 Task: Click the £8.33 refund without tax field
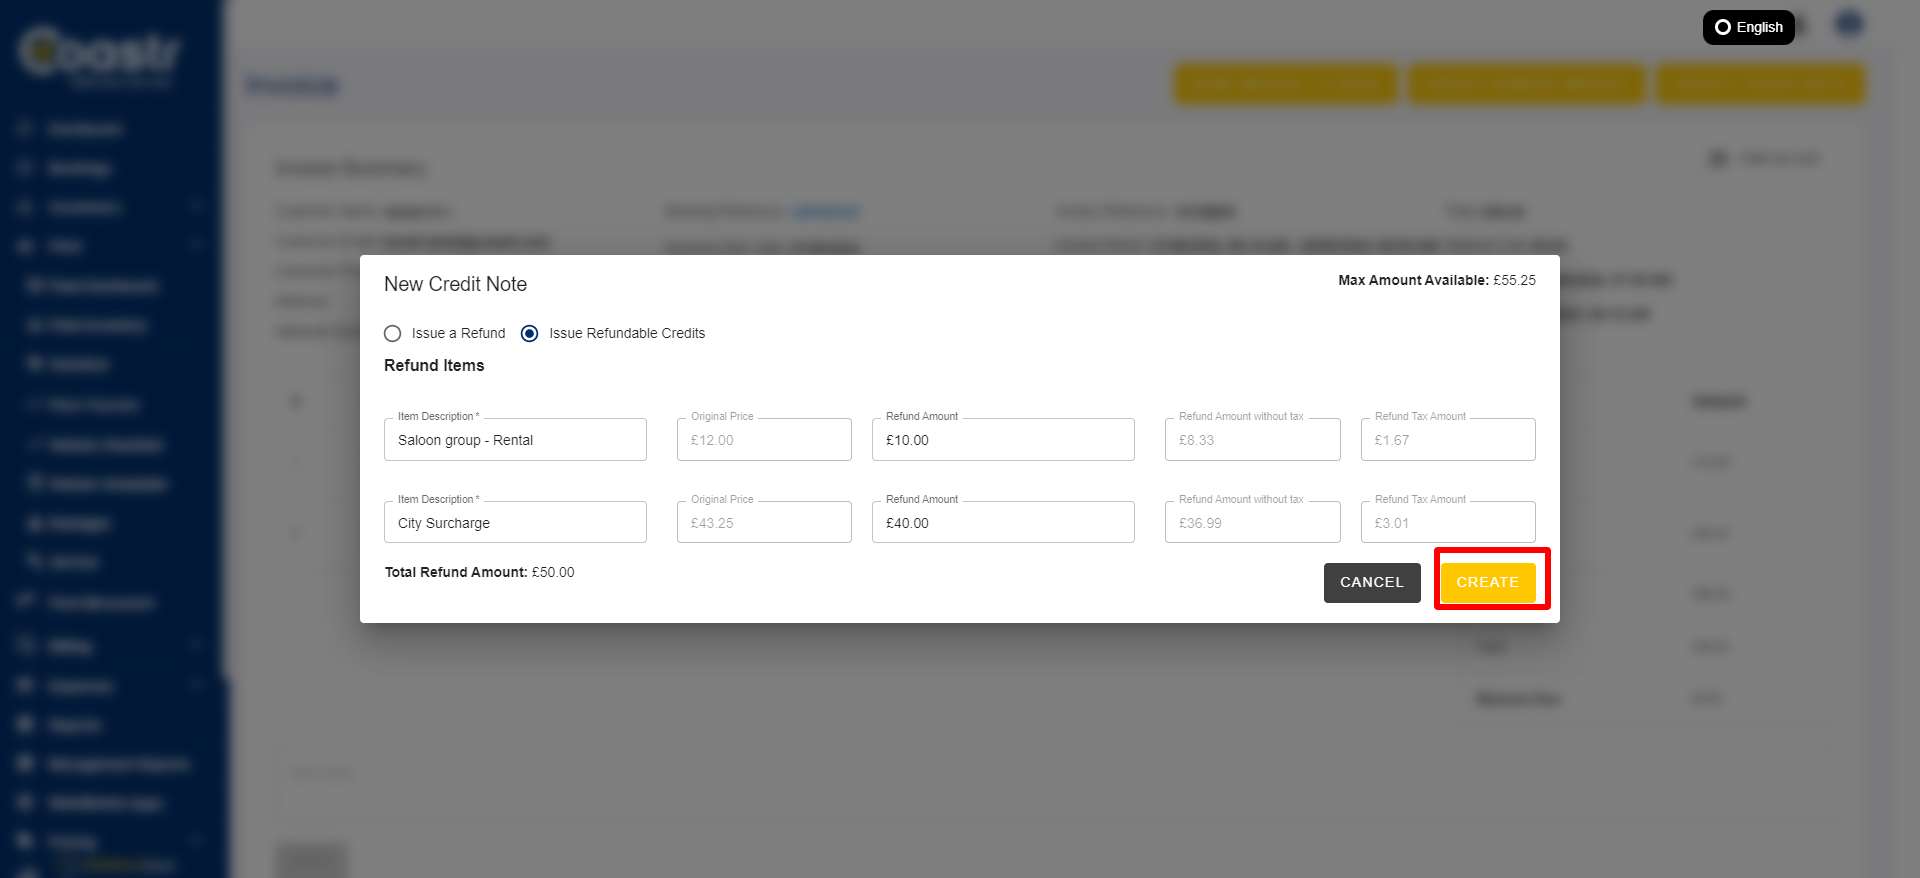(1252, 440)
